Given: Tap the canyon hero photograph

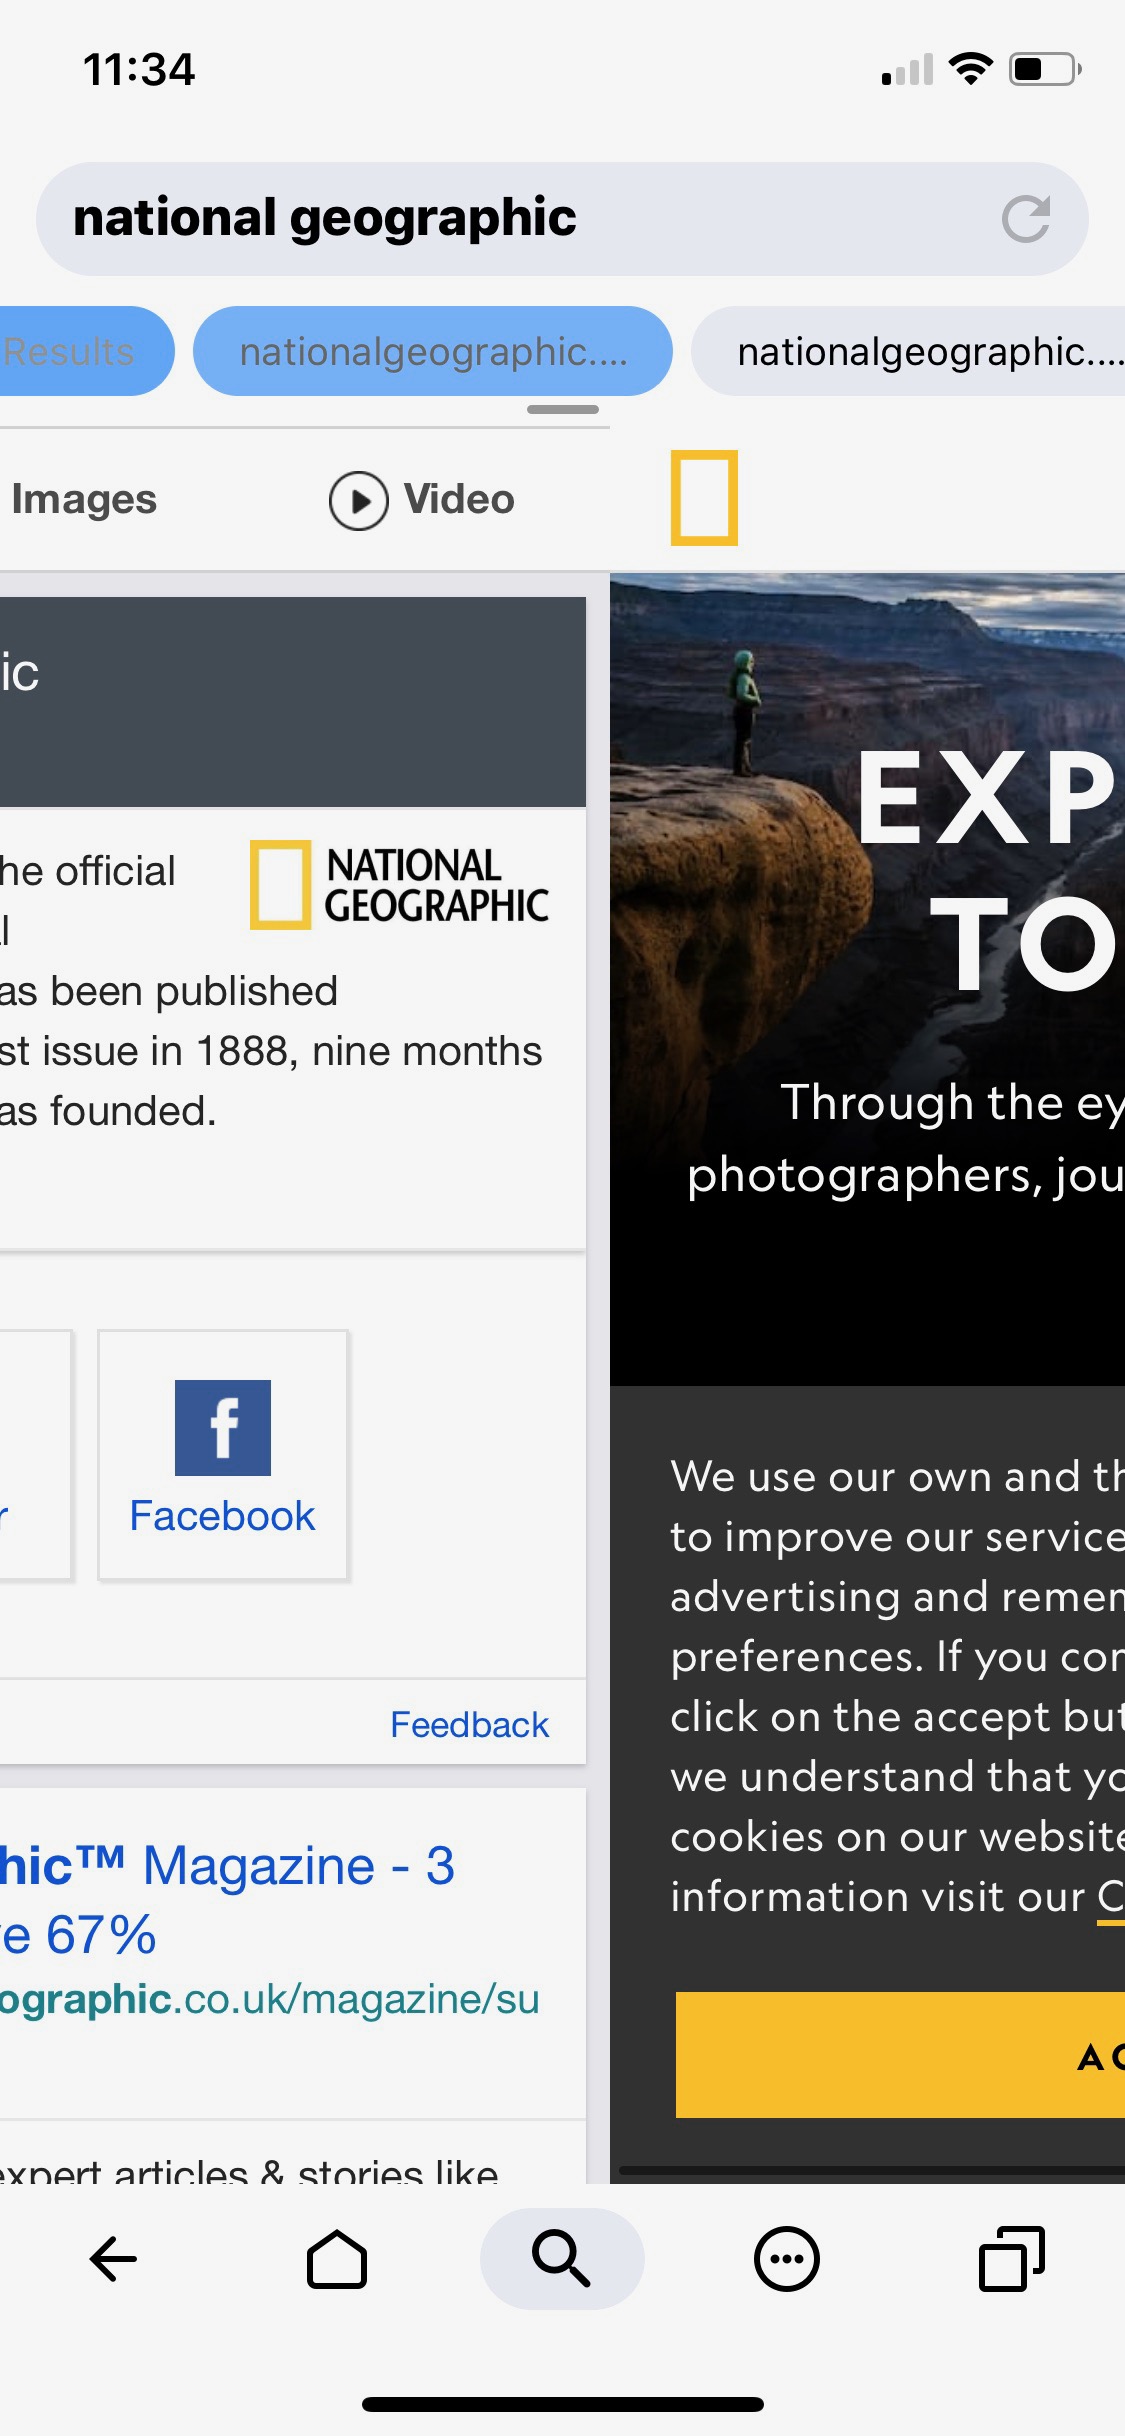Looking at the screenshot, I should pos(867,980).
